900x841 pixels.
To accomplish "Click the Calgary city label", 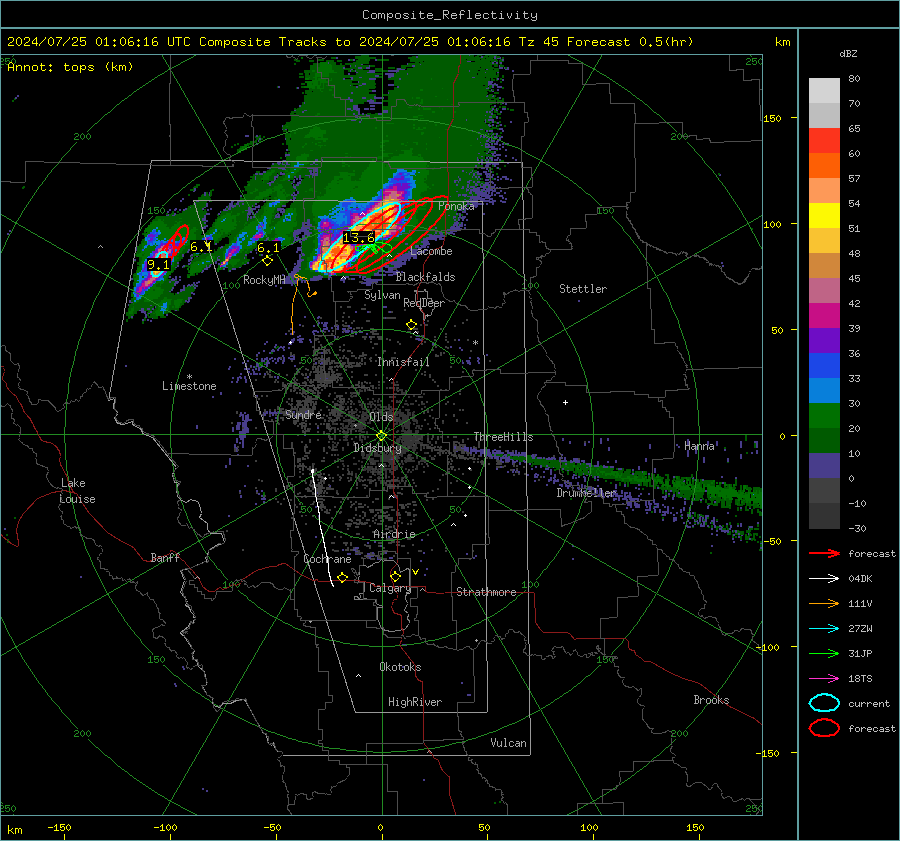I will pyautogui.click(x=390, y=588).
